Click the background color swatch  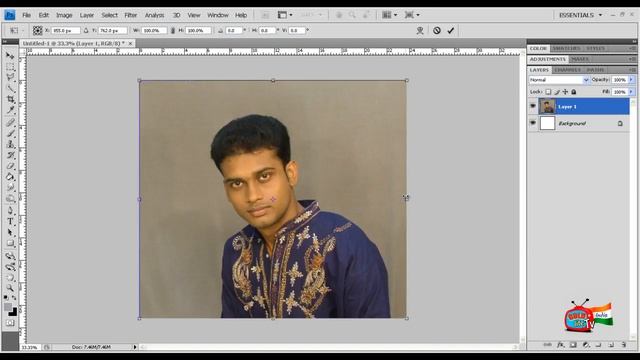pos(13,313)
